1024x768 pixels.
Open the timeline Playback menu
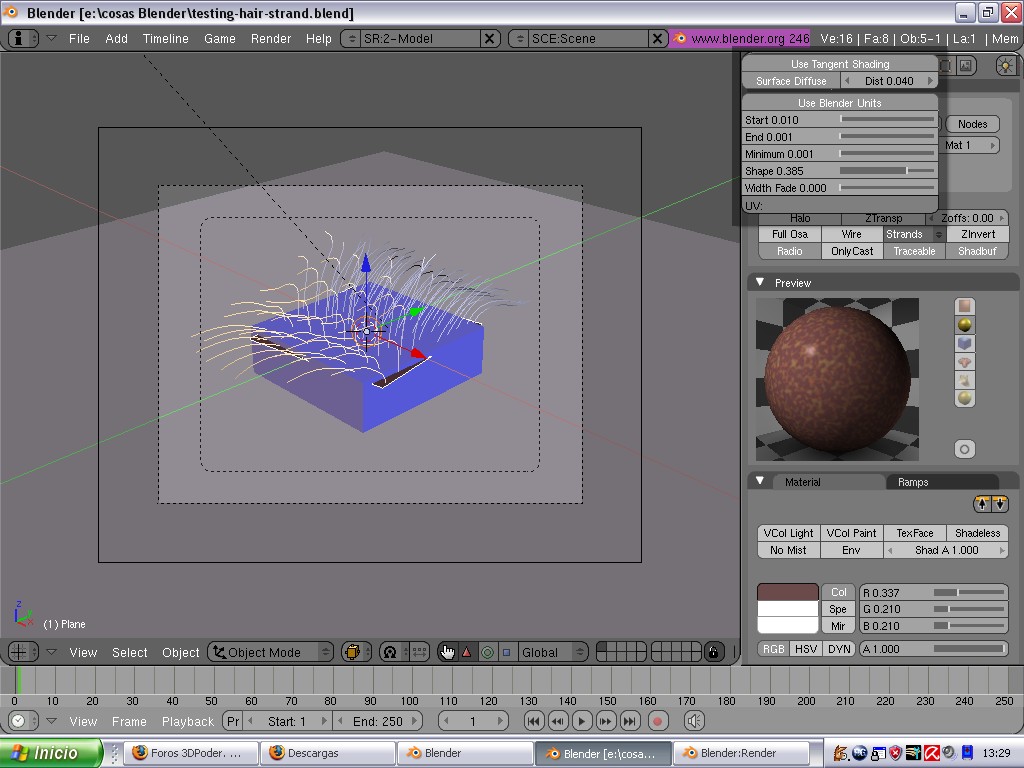(188, 721)
